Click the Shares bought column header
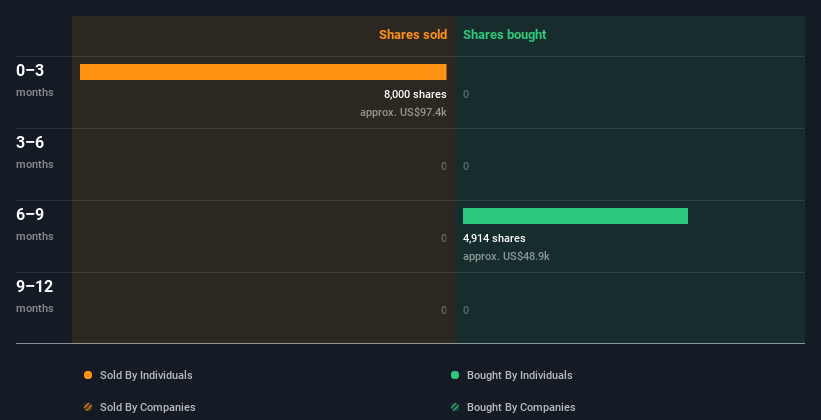 click(505, 35)
